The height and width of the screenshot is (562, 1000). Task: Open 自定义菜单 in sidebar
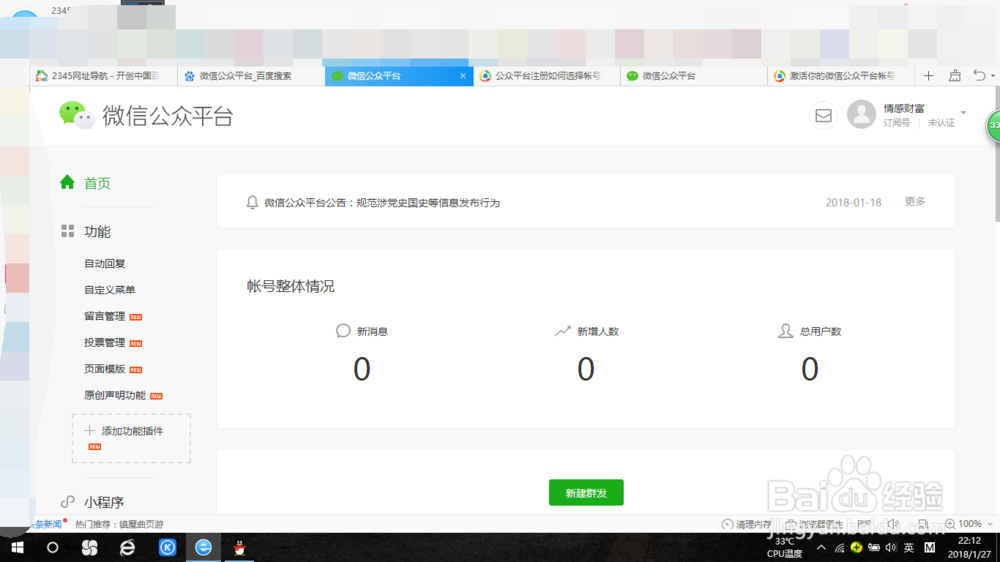tap(110, 290)
